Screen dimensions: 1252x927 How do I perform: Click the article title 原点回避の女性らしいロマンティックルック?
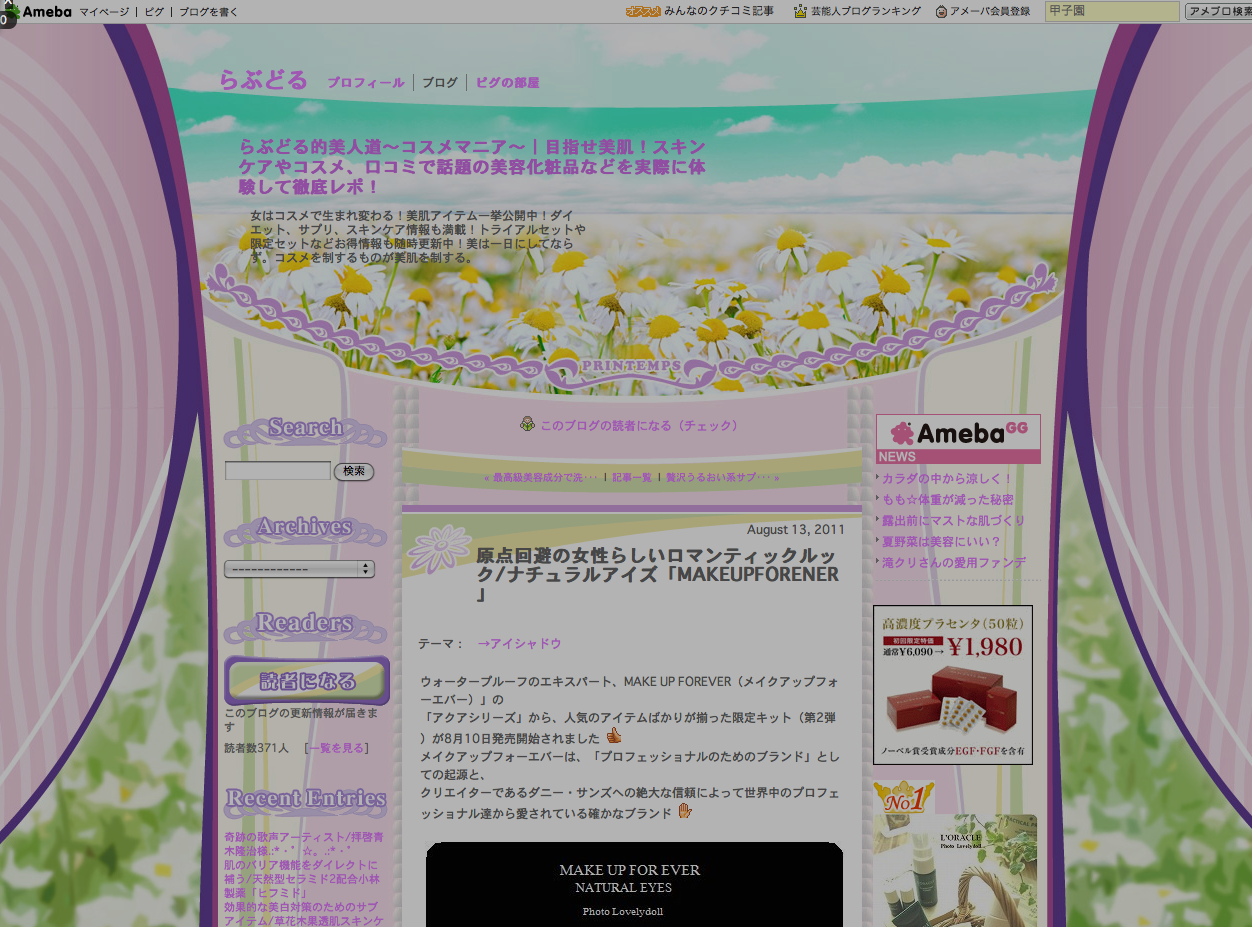coord(658,575)
